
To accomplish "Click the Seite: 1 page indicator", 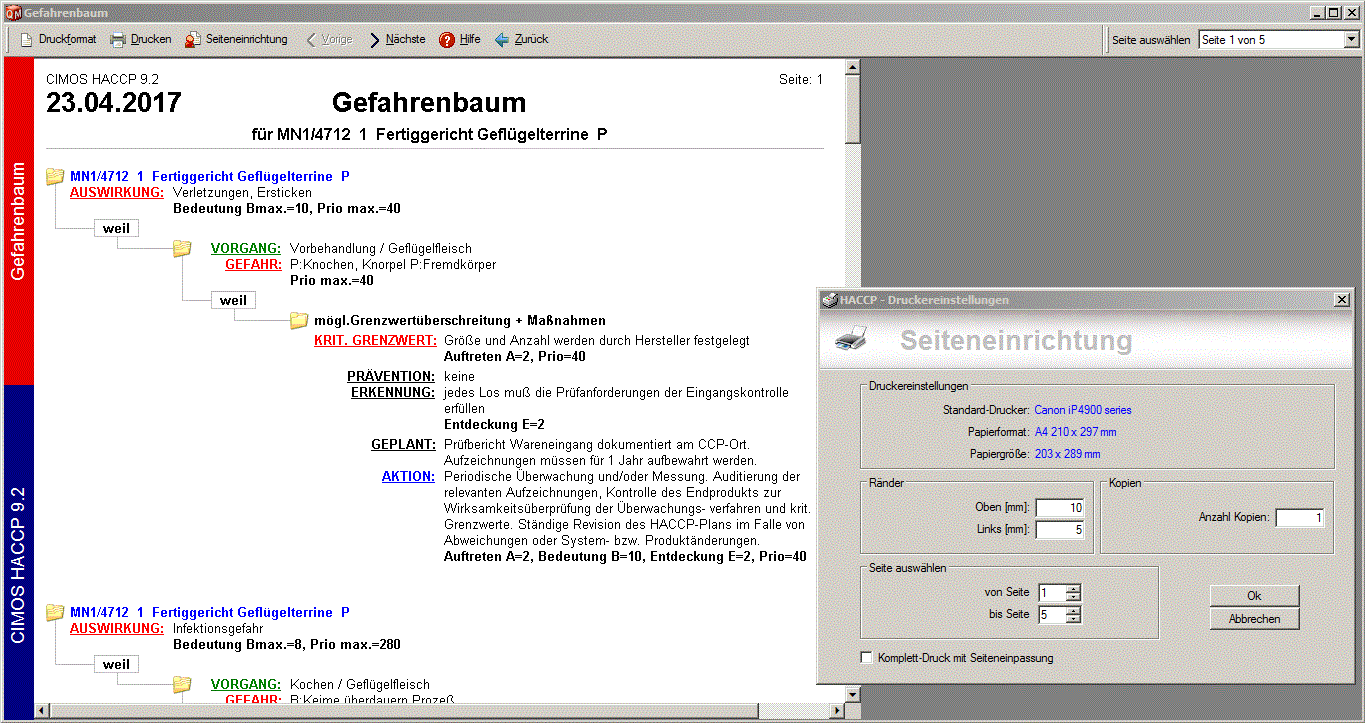I will (x=800, y=79).
